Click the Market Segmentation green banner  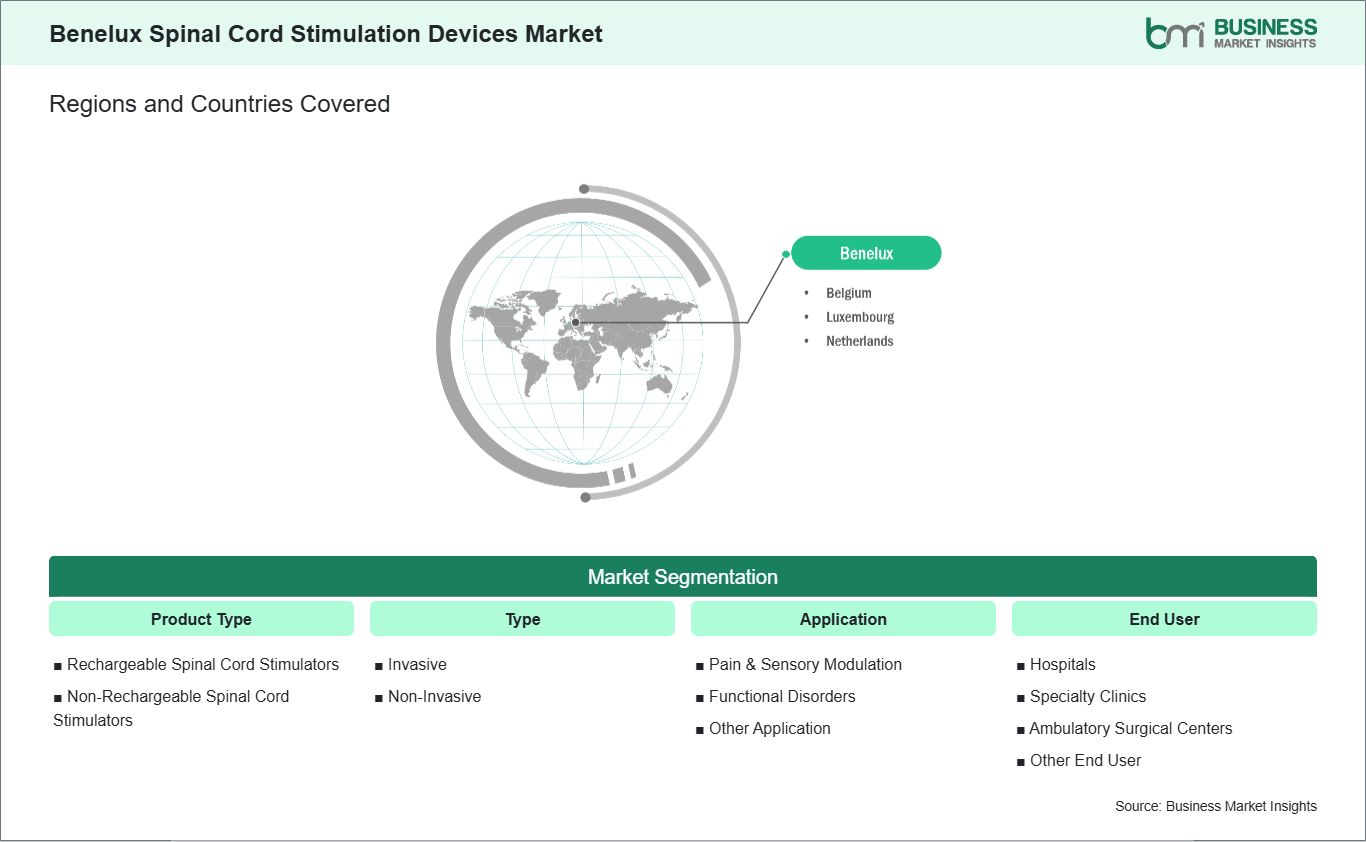click(683, 577)
